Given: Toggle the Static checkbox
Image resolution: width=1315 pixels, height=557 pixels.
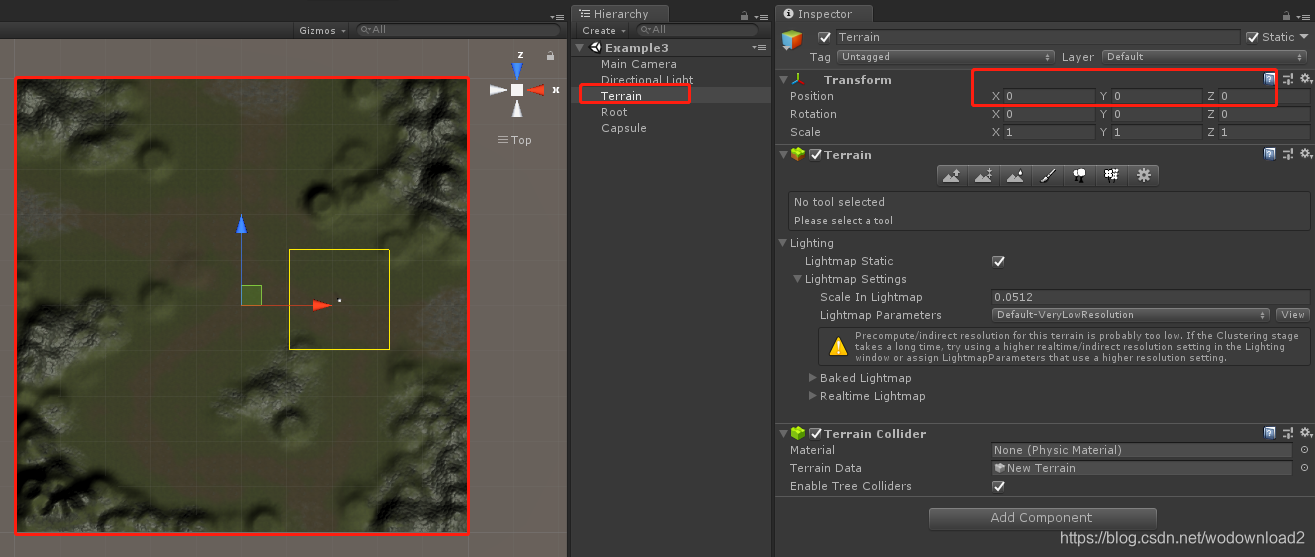Looking at the screenshot, I should [x=1252, y=37].
